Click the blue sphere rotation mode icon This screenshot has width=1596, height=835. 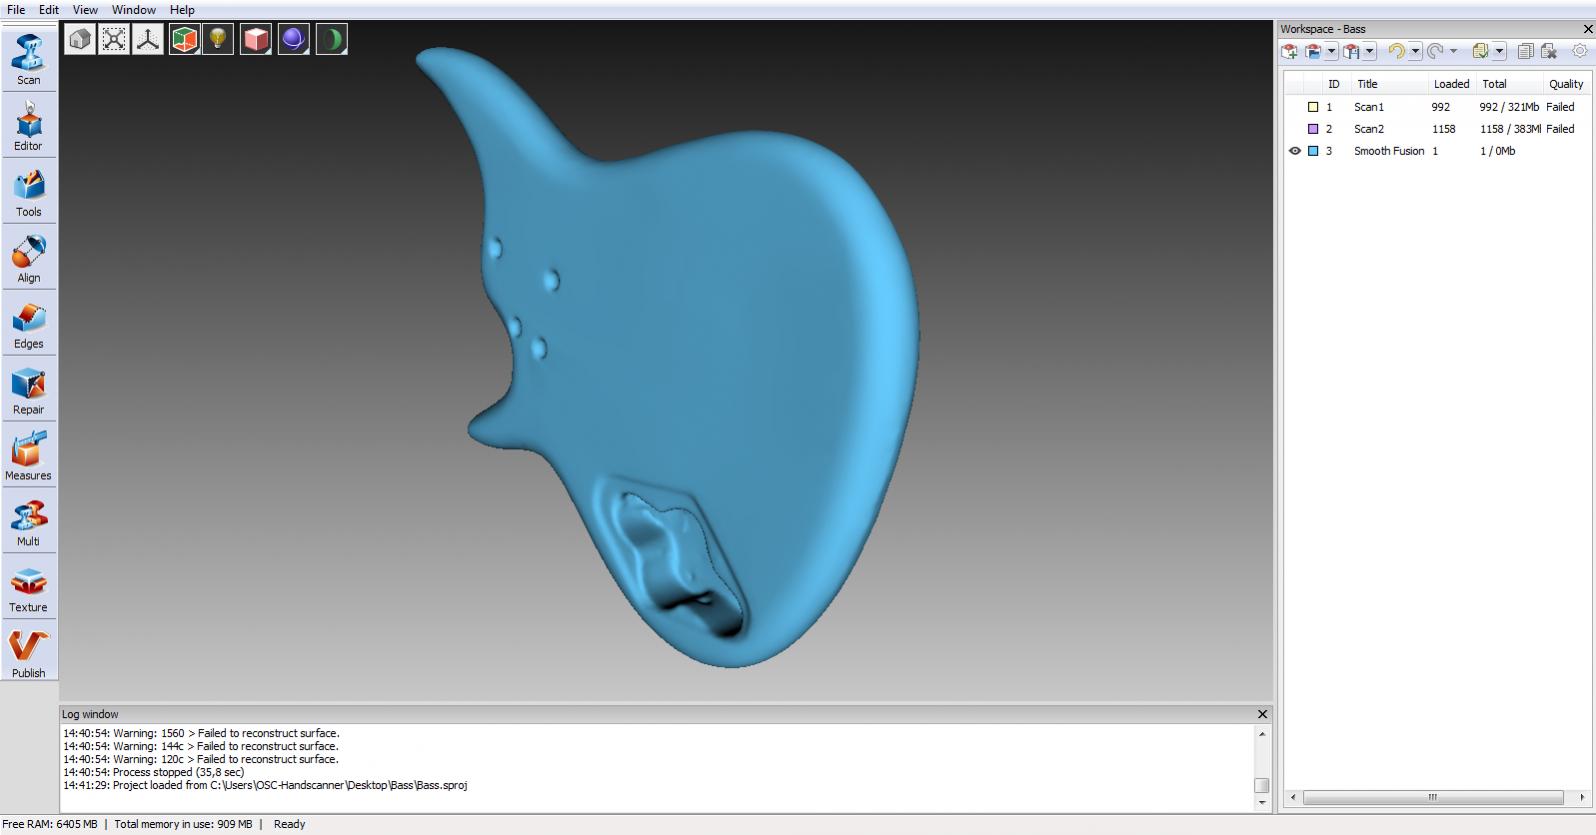tap(293, 39)
